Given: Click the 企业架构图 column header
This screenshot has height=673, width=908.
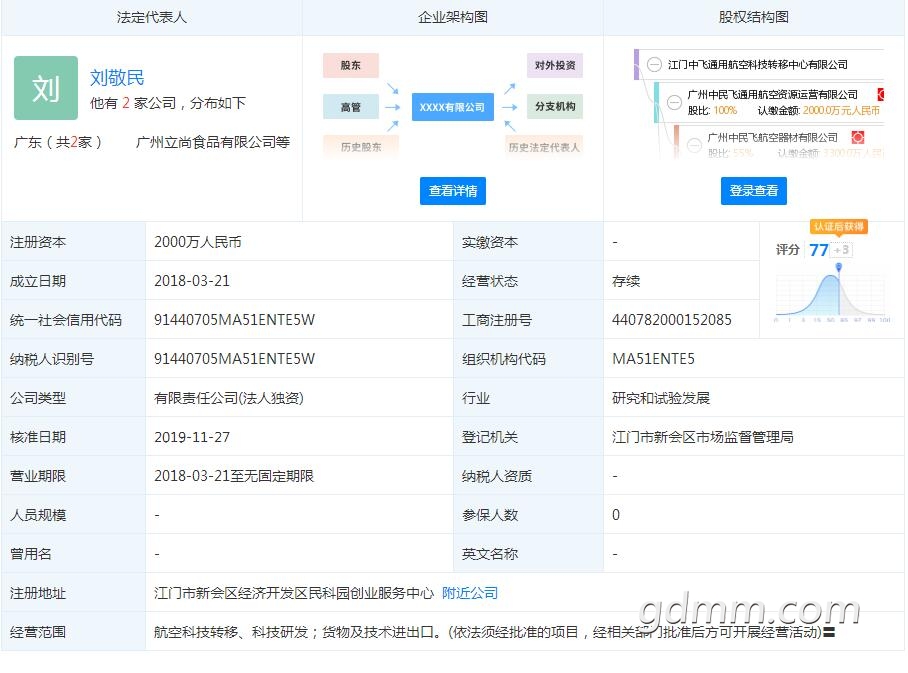Looking at the screenshot, I should tap(453, 17).
